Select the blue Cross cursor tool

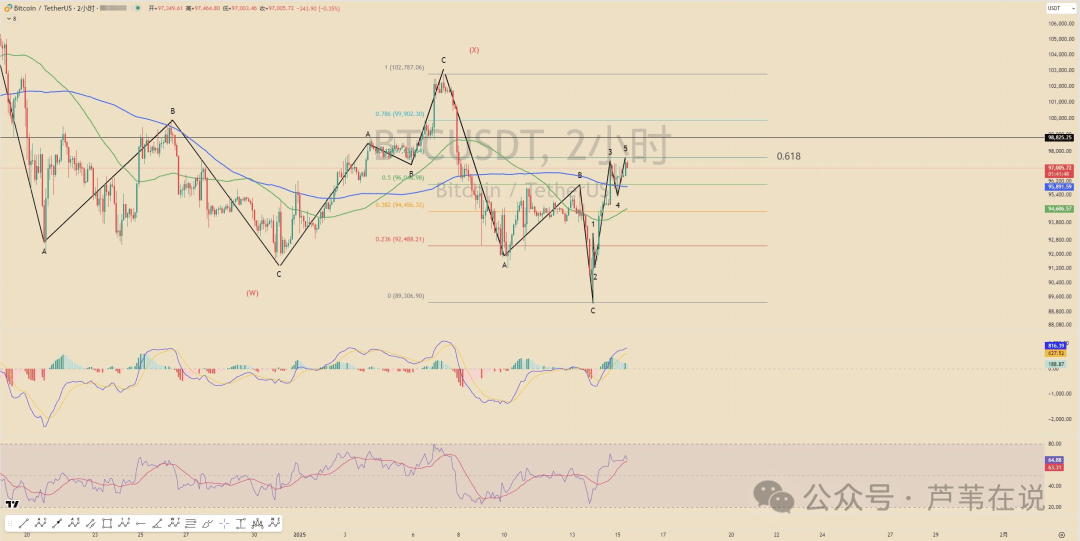click(224, 523)
